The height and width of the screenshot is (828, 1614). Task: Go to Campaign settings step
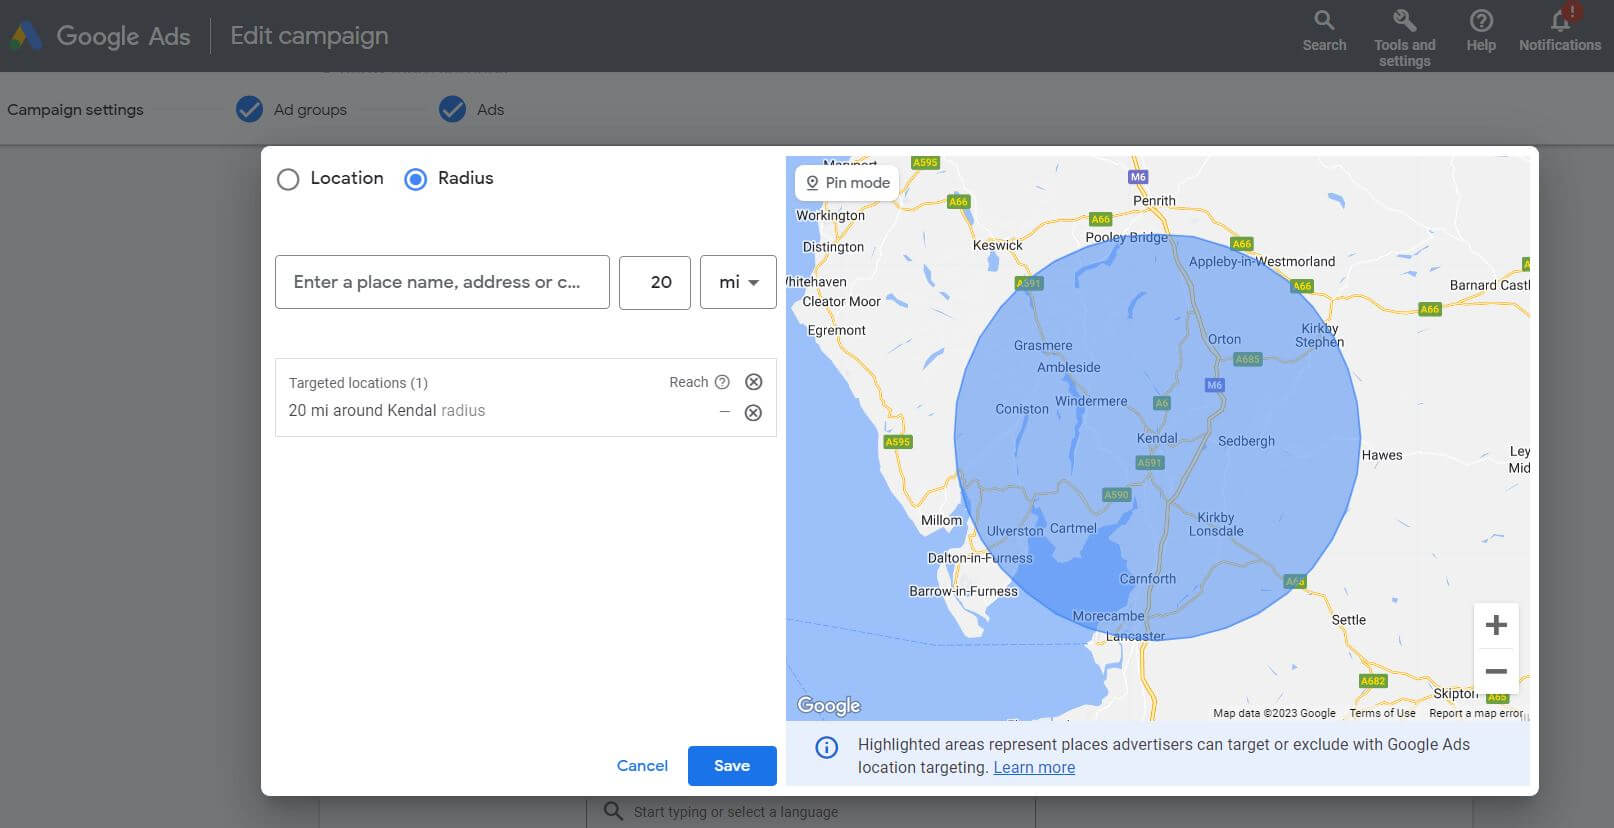pos(75,110)
